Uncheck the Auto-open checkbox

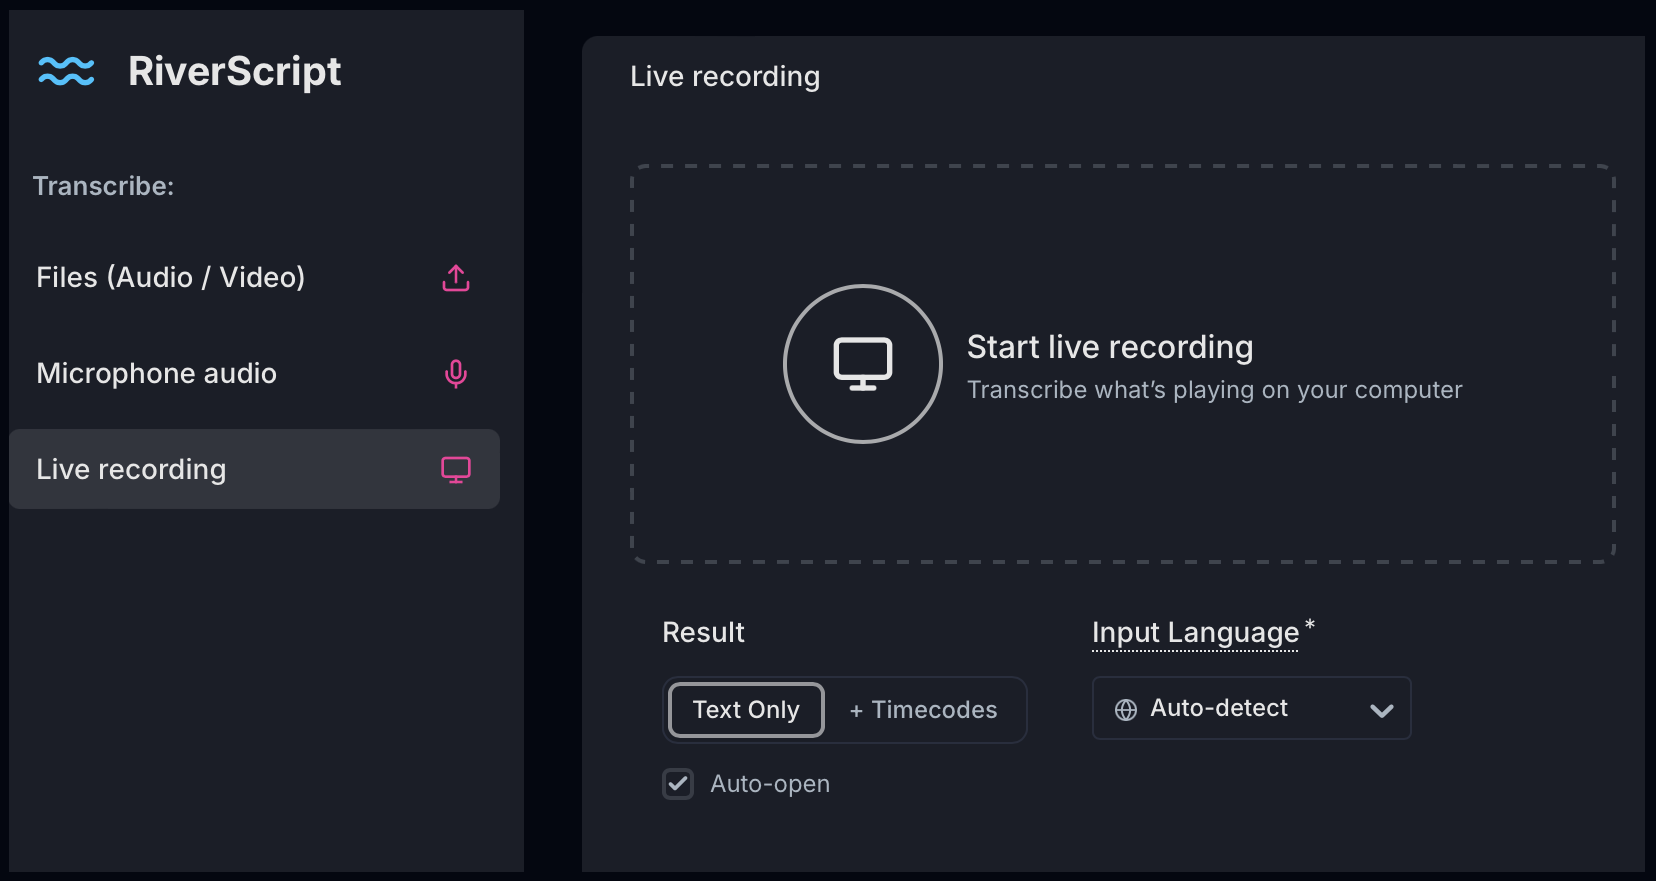(678, 784)
